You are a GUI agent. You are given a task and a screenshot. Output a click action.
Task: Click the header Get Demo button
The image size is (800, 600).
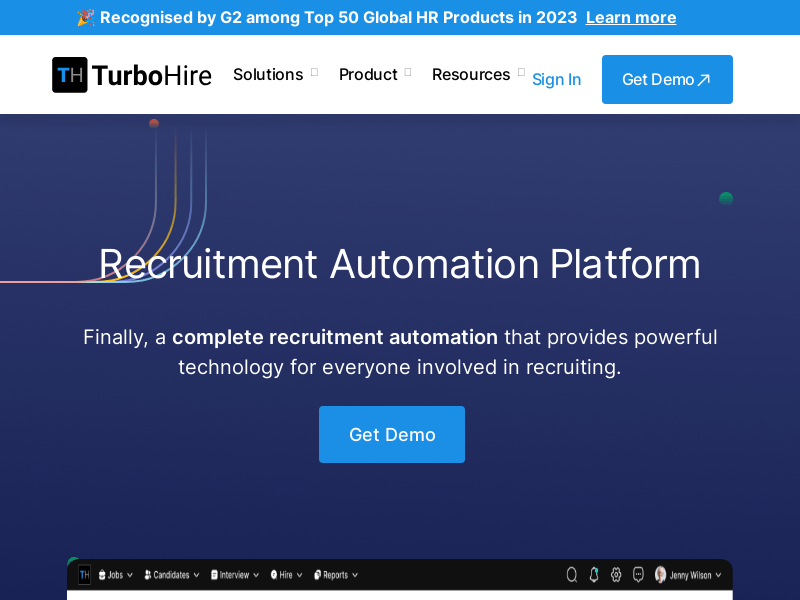pos(667,80)
